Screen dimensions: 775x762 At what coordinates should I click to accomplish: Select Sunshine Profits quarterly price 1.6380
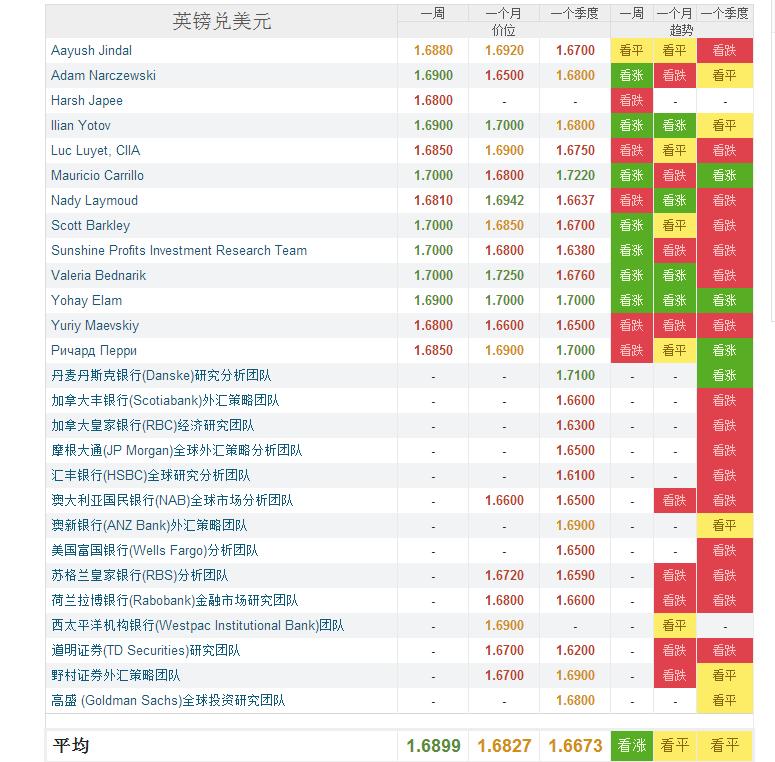[x=575, y=250]
